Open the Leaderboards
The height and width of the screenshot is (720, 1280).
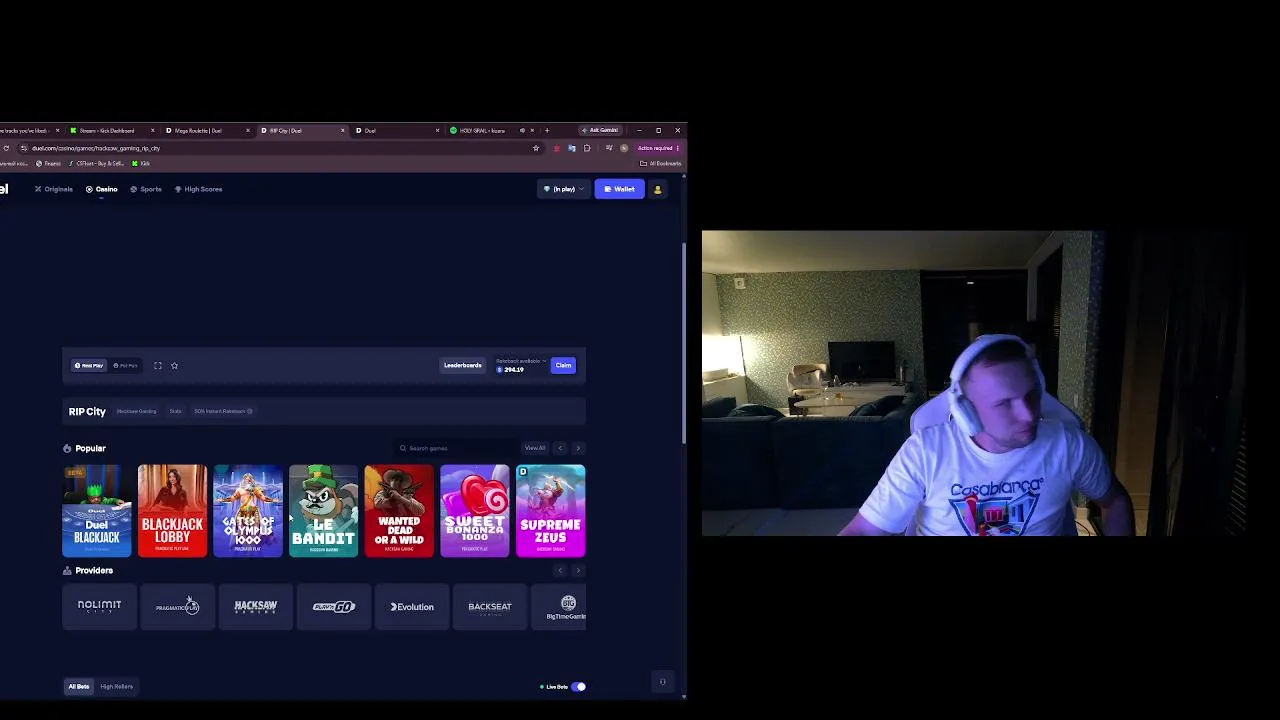463,366
